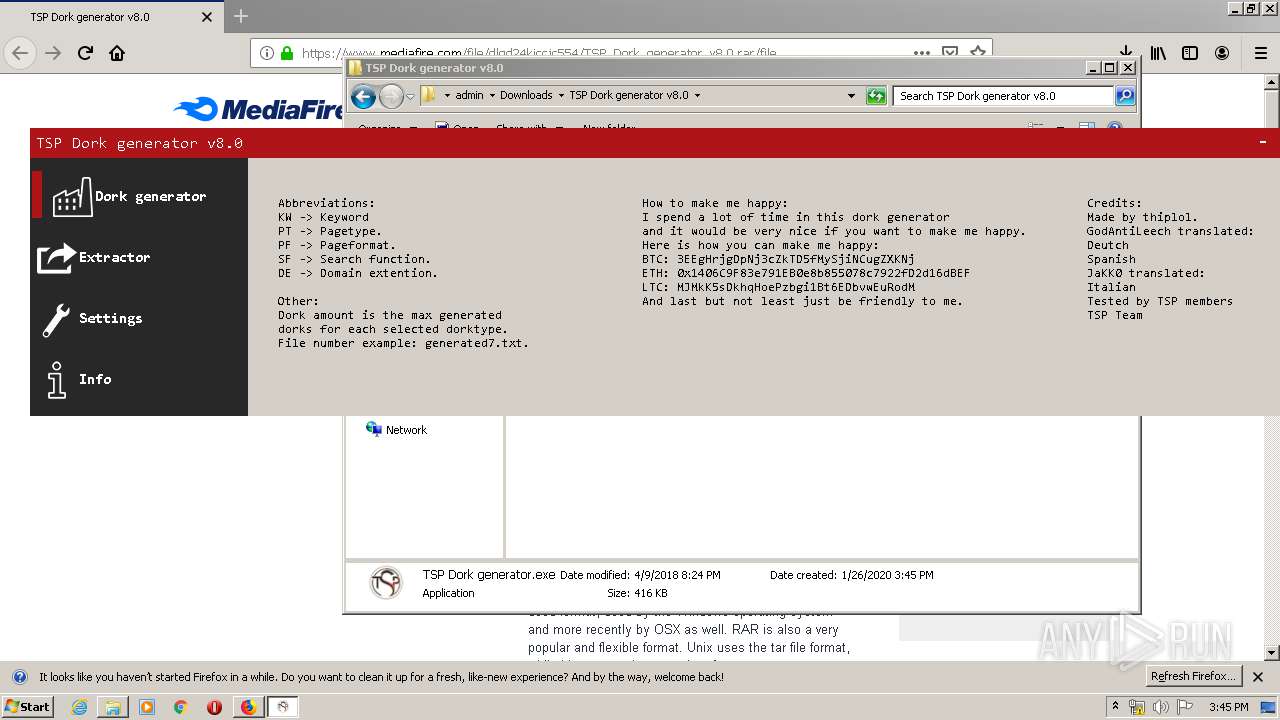Screen dimensions: 1280x720
Task: Click the share-arrow Extractor icon
Action: [x=56, y=258]
